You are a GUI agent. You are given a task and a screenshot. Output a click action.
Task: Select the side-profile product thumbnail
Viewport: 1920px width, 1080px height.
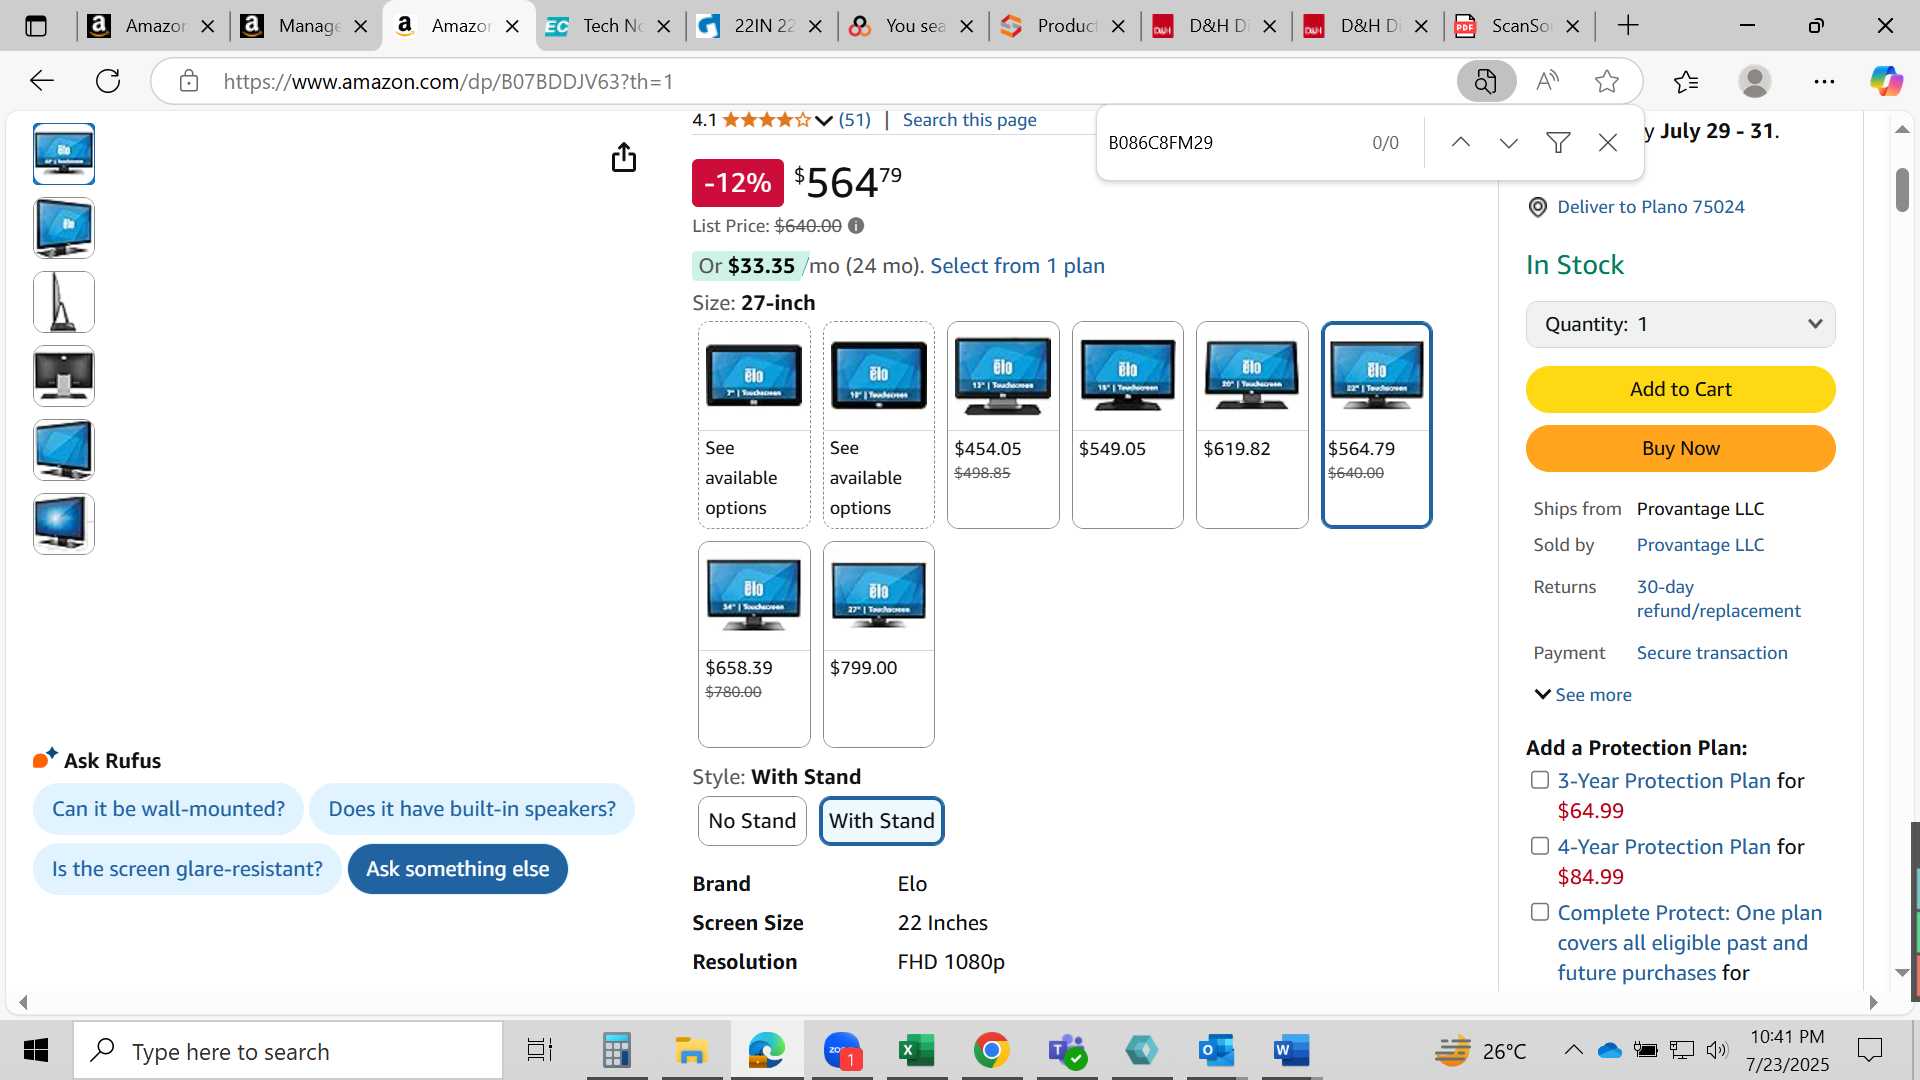pos(64,302)
